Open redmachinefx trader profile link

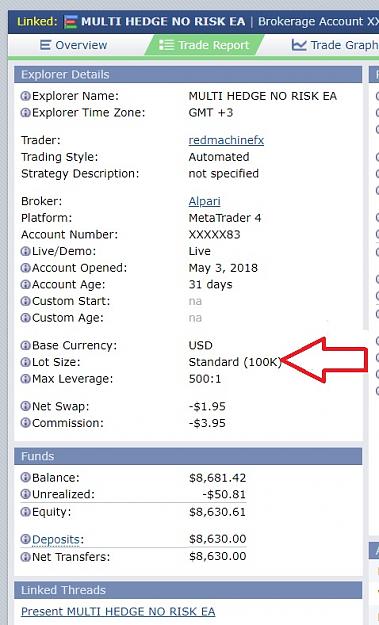pyautogui.click(x=226, y=140)
